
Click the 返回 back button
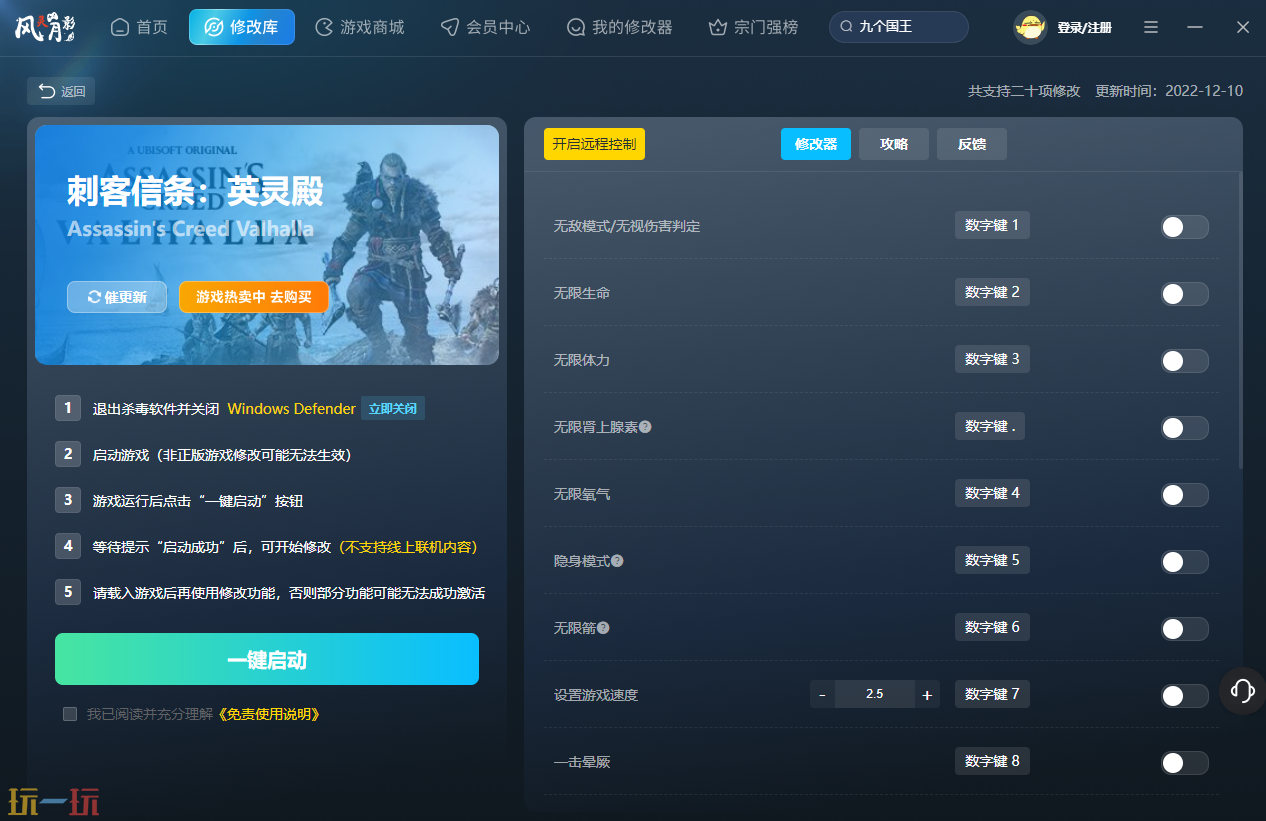click(x=61, y=91)
